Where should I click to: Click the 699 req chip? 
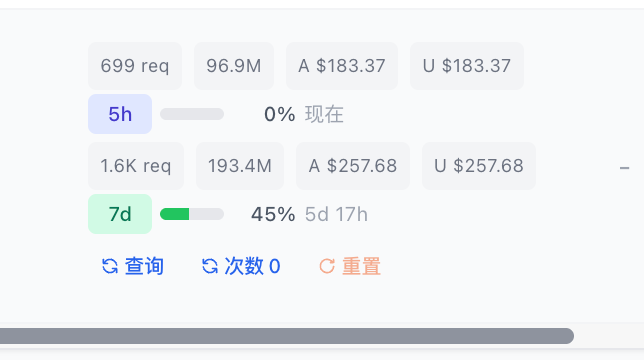tap(135, 66)
